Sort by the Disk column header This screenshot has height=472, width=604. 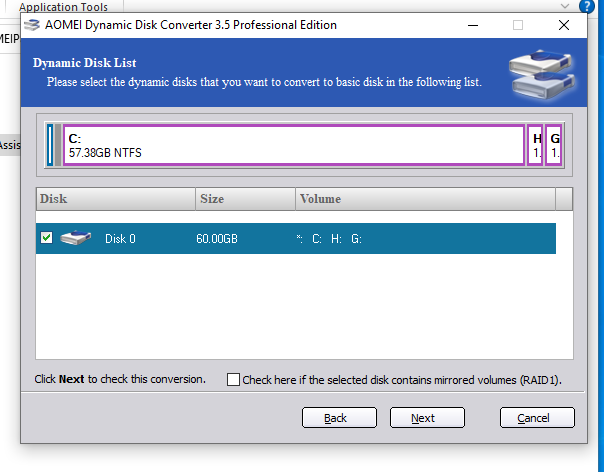pyautogui.click(x=116, y=199)
